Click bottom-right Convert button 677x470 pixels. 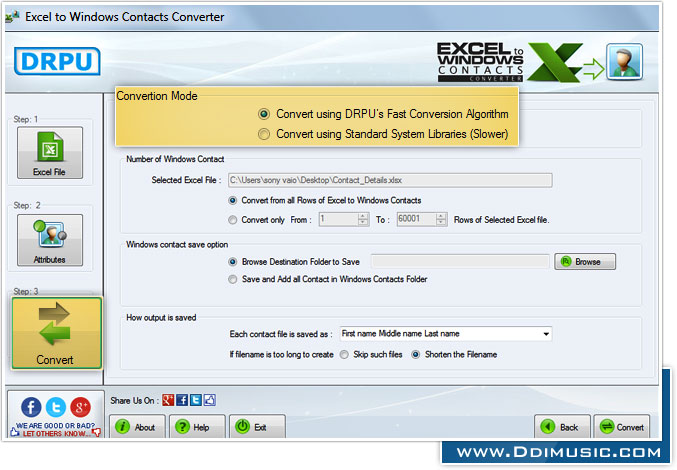coord(622,426)
